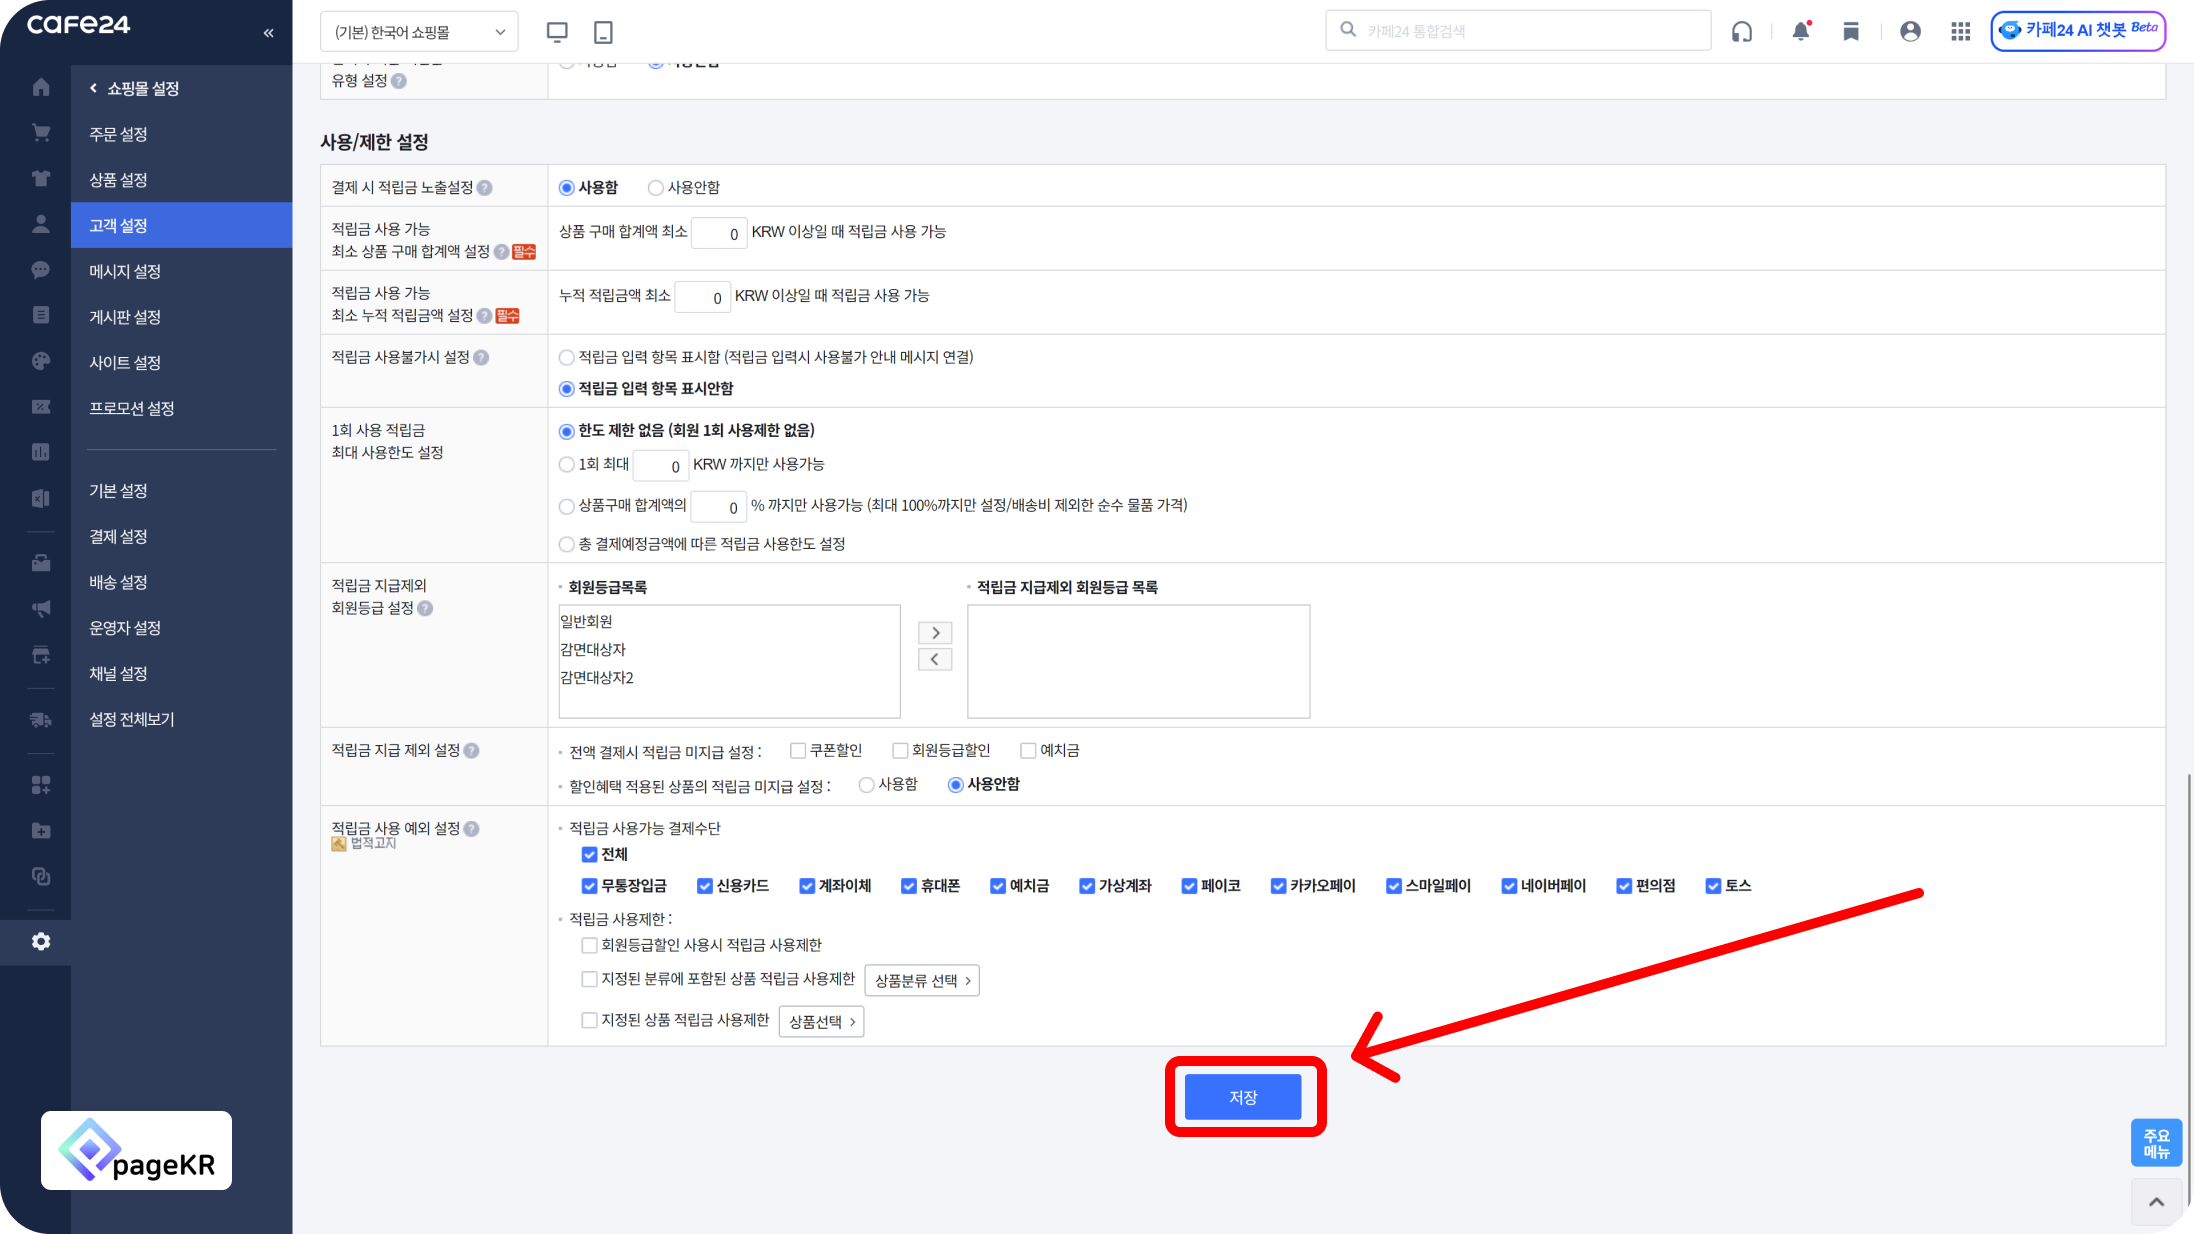The height and width of the screenshot is (1234, 2194).
Task: Open 카페24 AI 챗봇 button
Action: point(2077,30)
